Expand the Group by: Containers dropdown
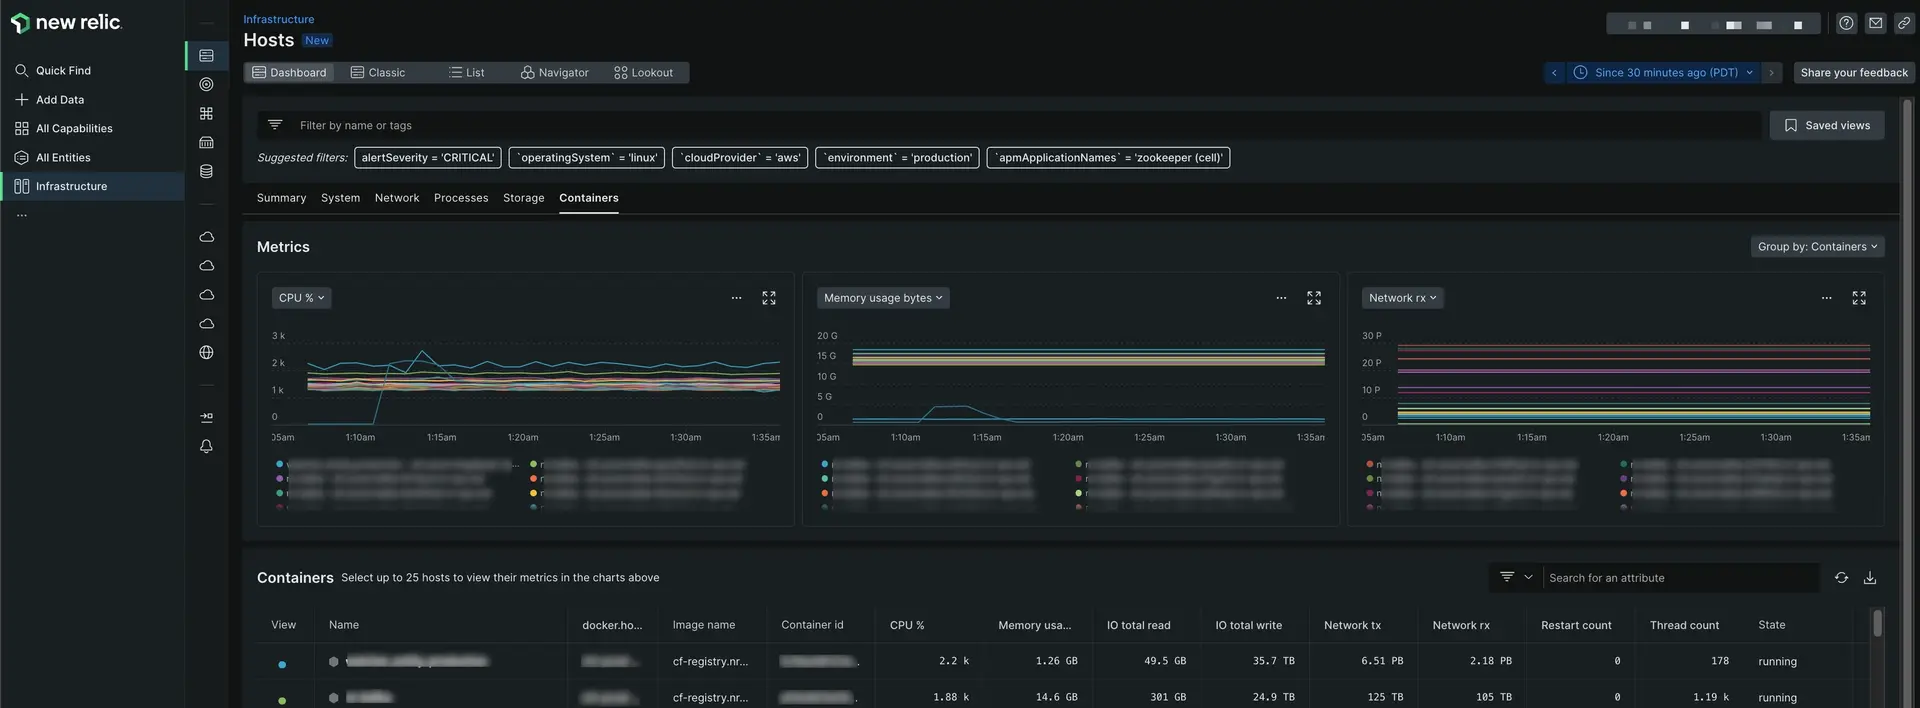 1817,247
